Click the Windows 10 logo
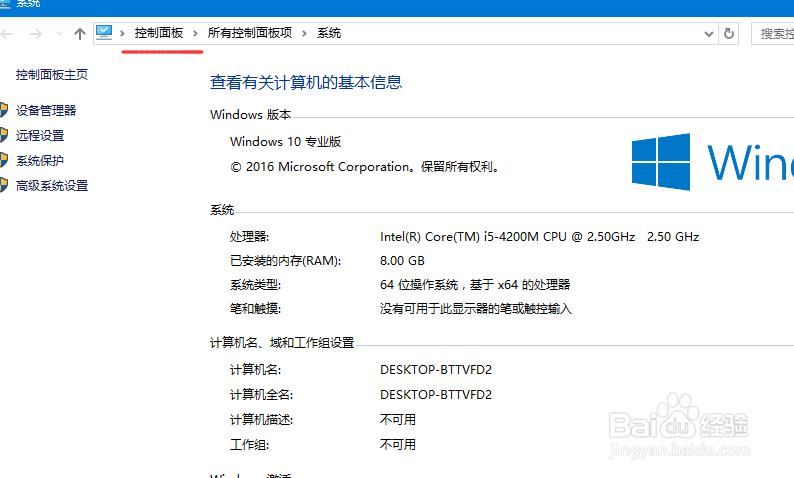794x478 pixels. [x=661, y=162]
